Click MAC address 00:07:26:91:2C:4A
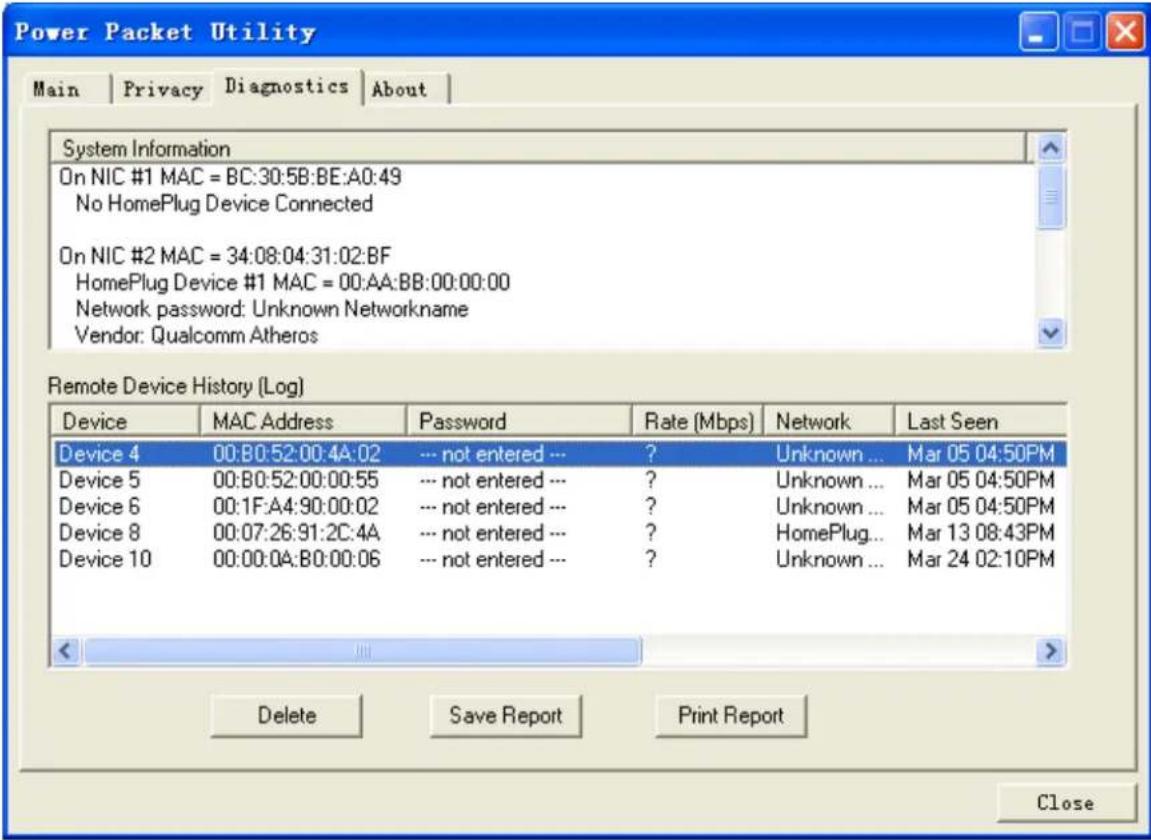Screen dimensions: 1151x840 point(297,533)
